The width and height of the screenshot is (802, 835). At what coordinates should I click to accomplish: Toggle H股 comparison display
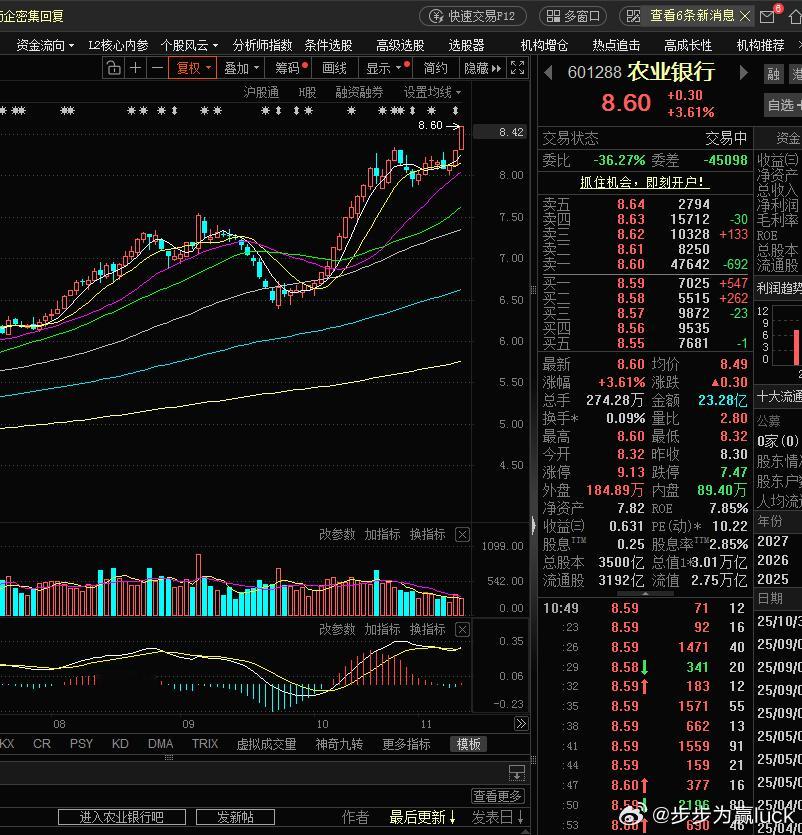click(x=307, y=92)
